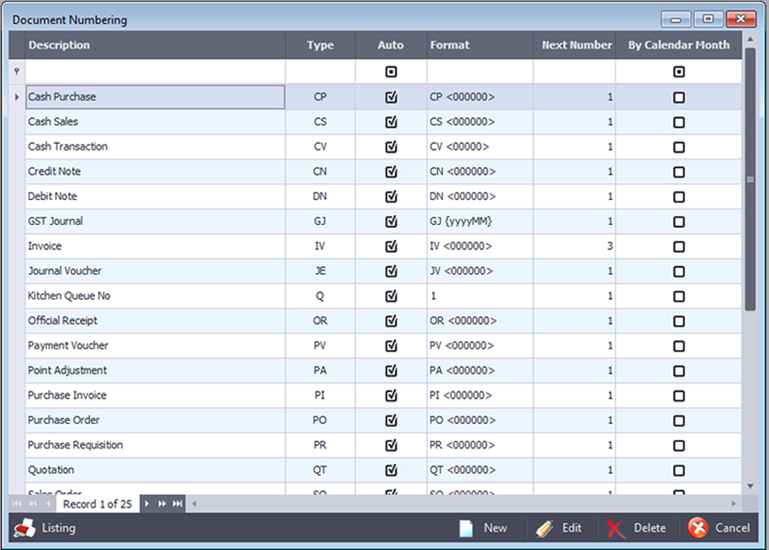Click the Delete button label
The image size is (769, 550).
(x=650, y=528)
